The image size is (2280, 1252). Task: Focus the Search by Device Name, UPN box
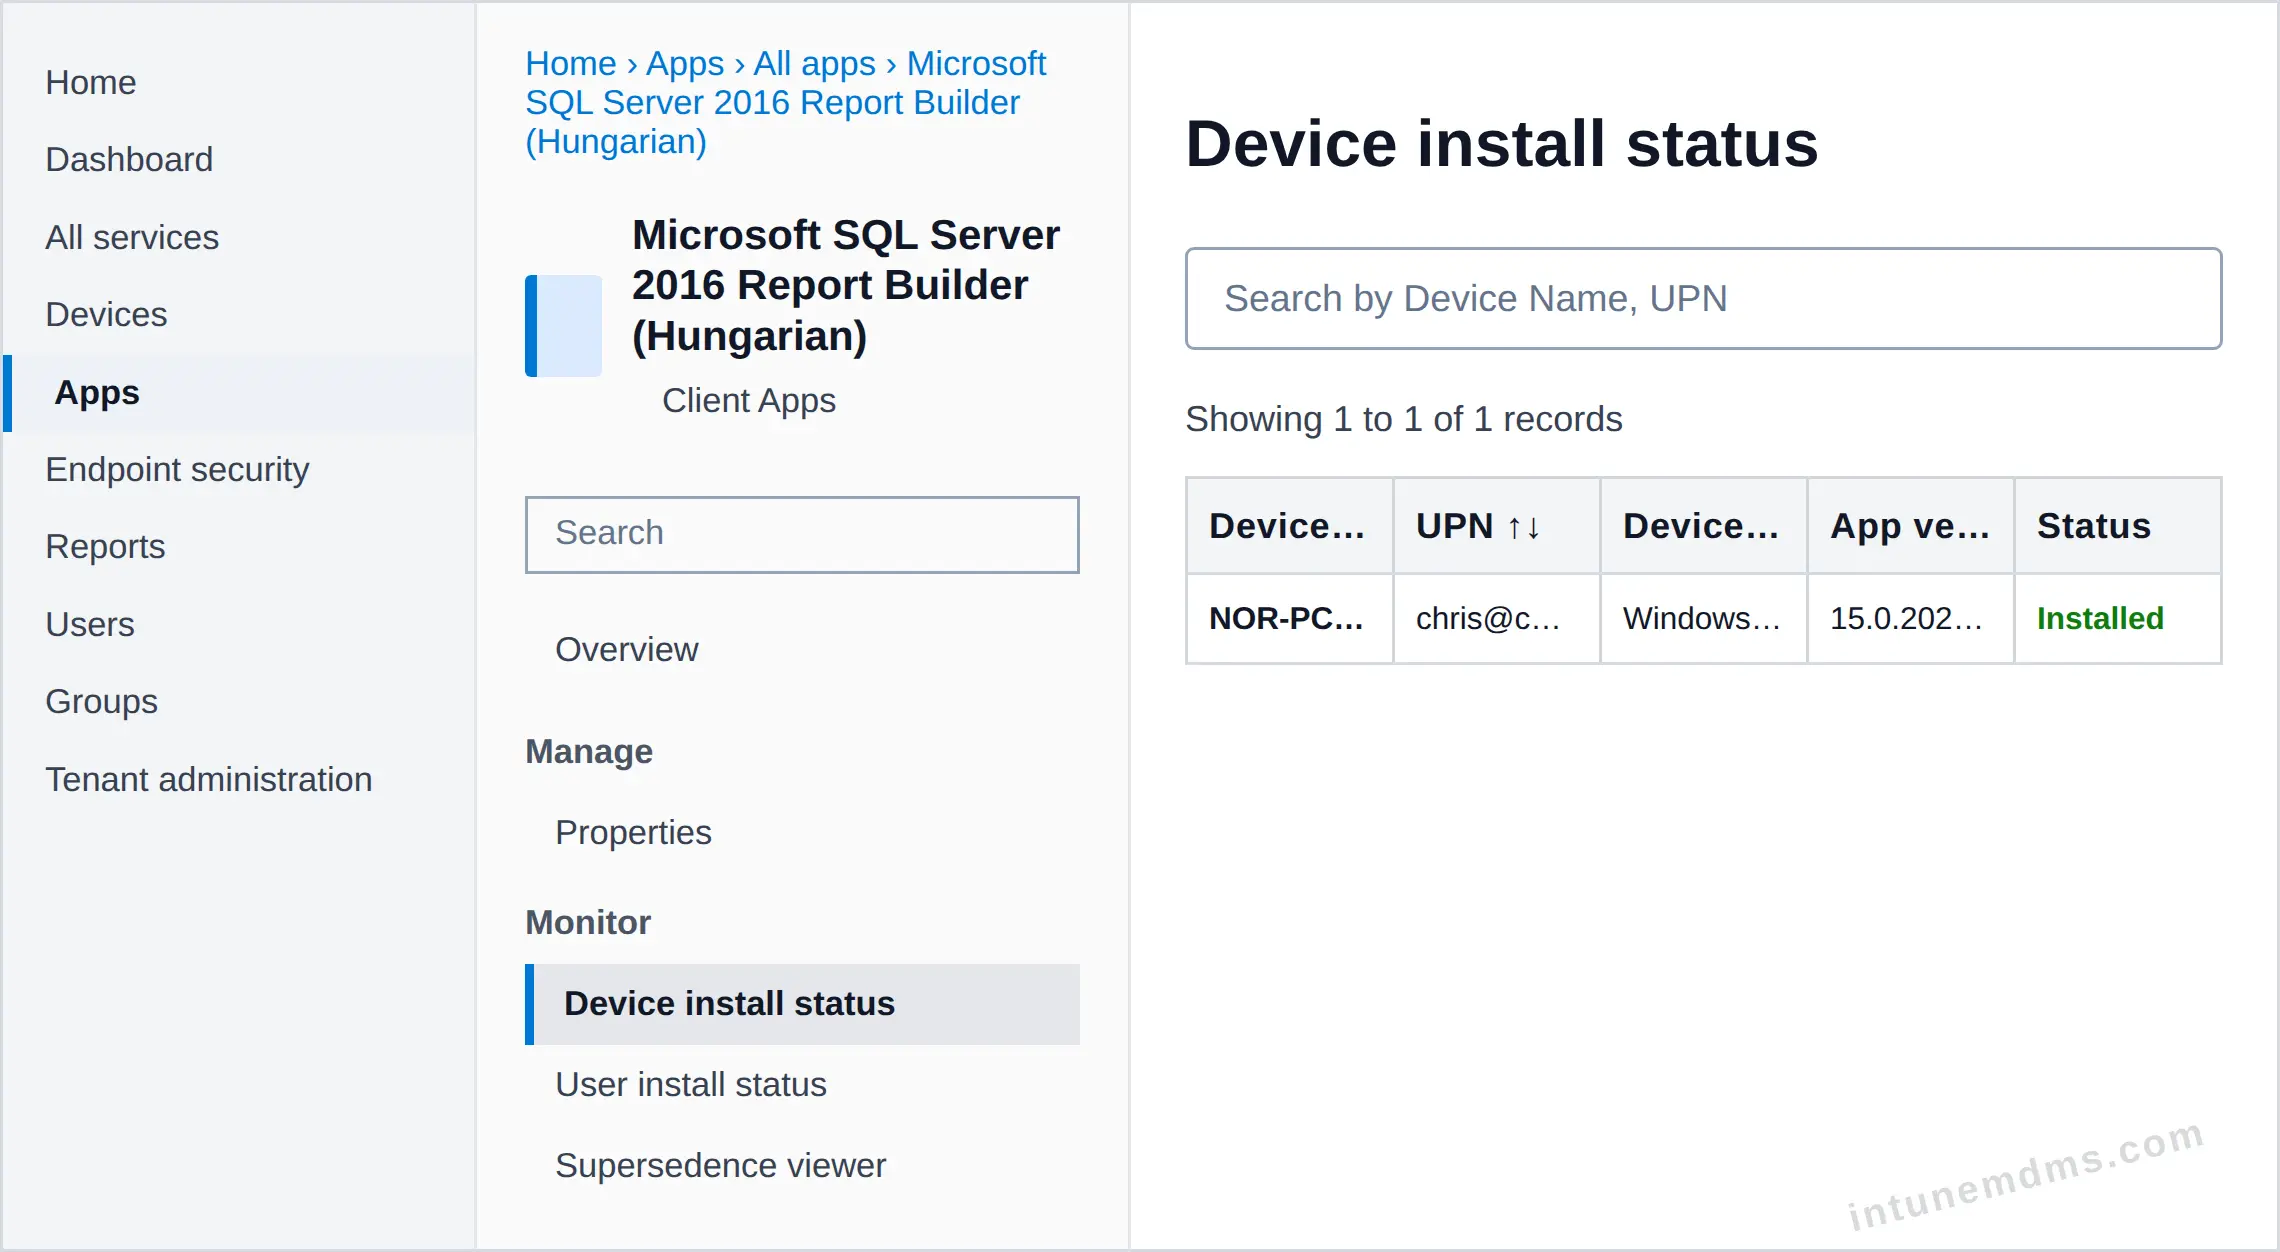1703,298
